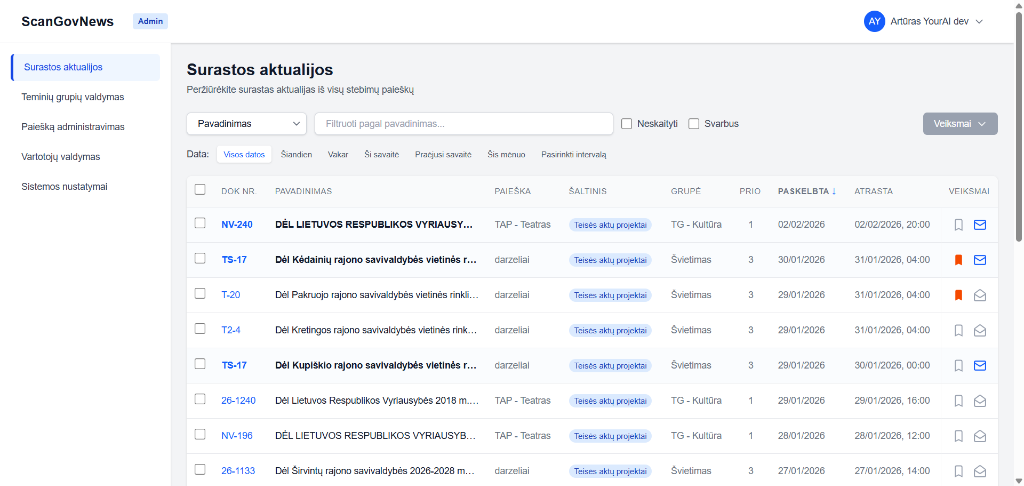1024x486 pixels.
Task: Bookmark the T2-4 row
Action: click(959, 331)
